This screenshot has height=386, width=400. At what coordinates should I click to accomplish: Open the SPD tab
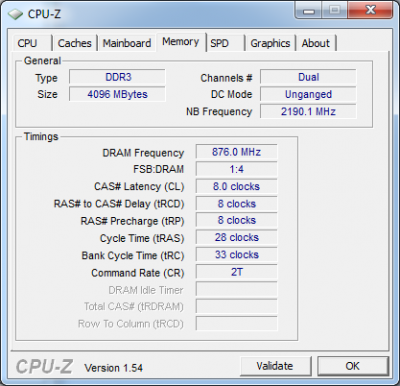tap(226, 43)
